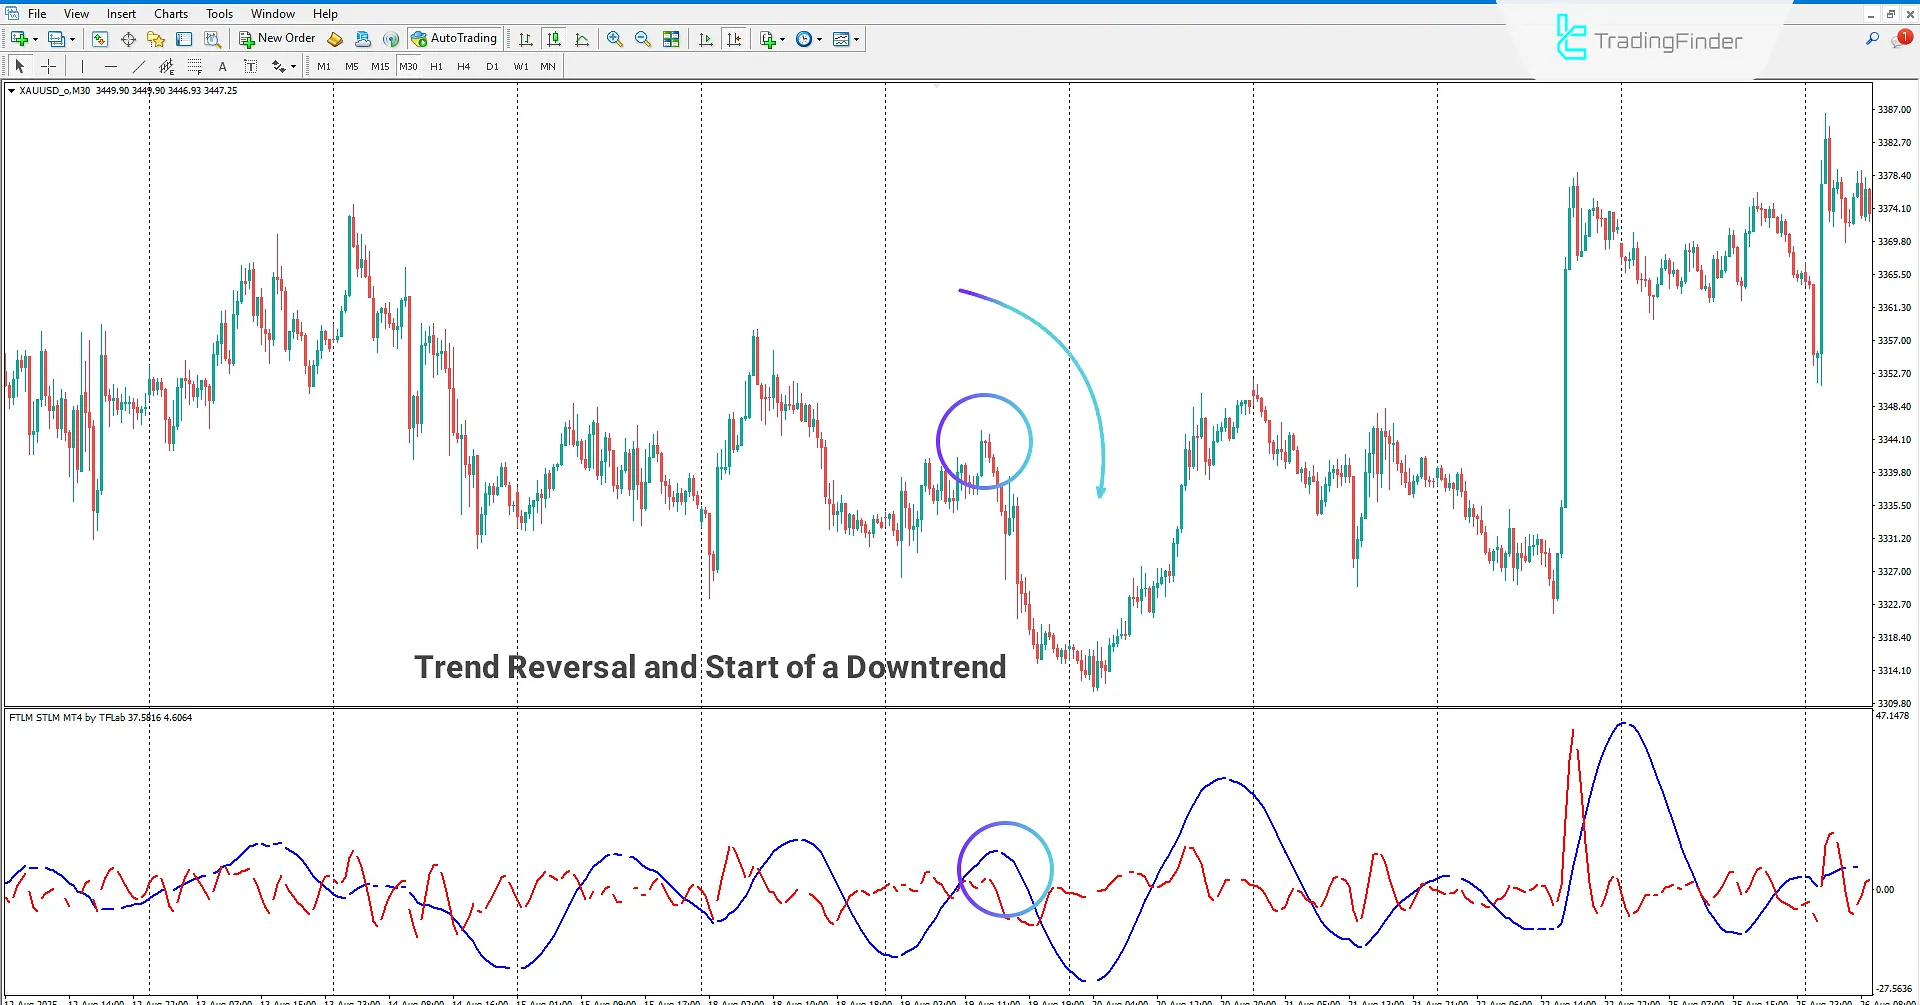This screenshot has height=1005, width=1920.
Task: Pick the Fibonacci retracement drawing tool
Action: pyautogui.click(x=195, y=66)
